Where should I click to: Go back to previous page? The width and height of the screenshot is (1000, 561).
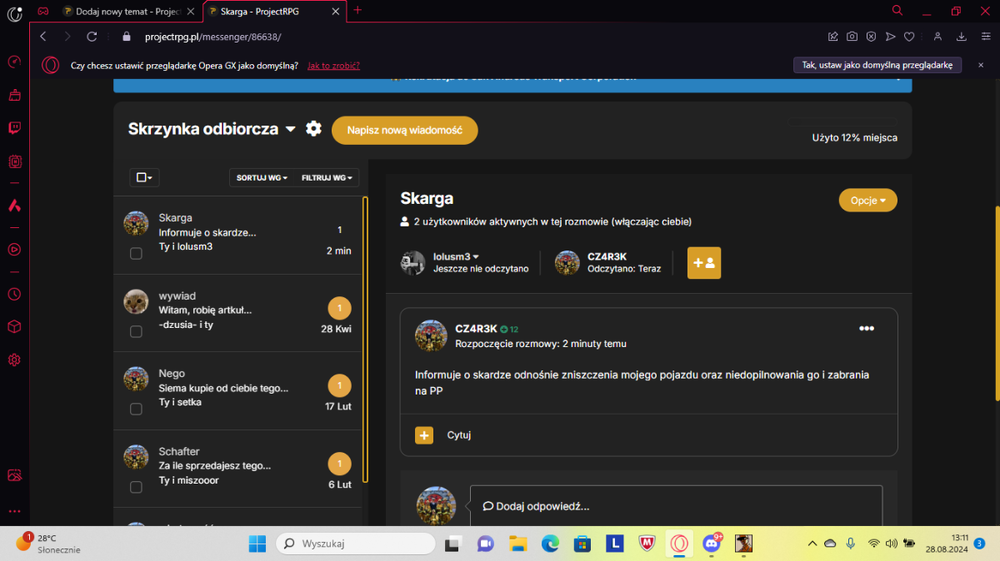tap(43, 37)
